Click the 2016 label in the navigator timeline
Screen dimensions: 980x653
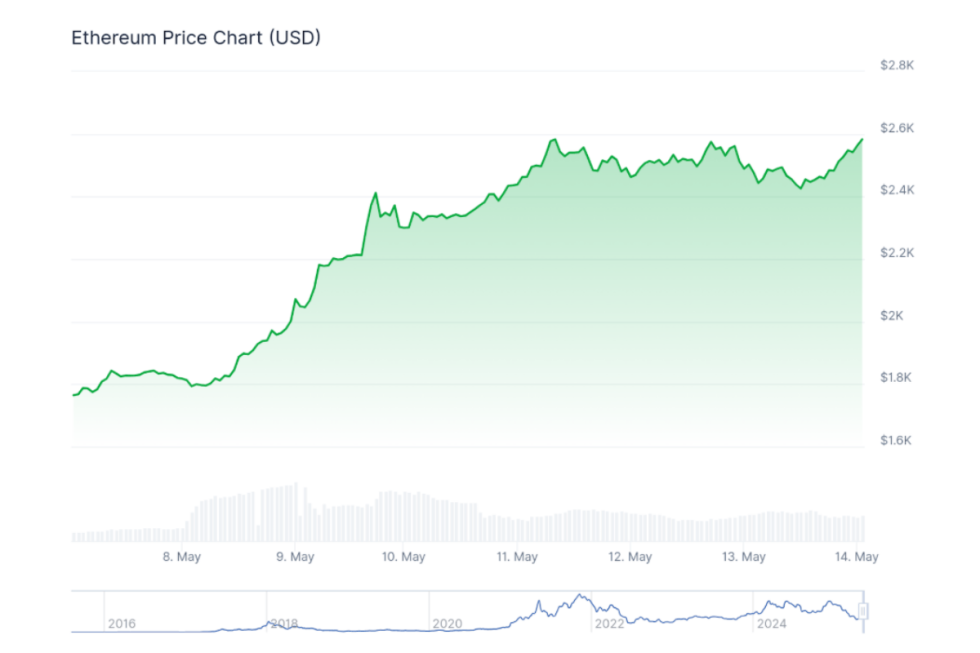(121, 623)
